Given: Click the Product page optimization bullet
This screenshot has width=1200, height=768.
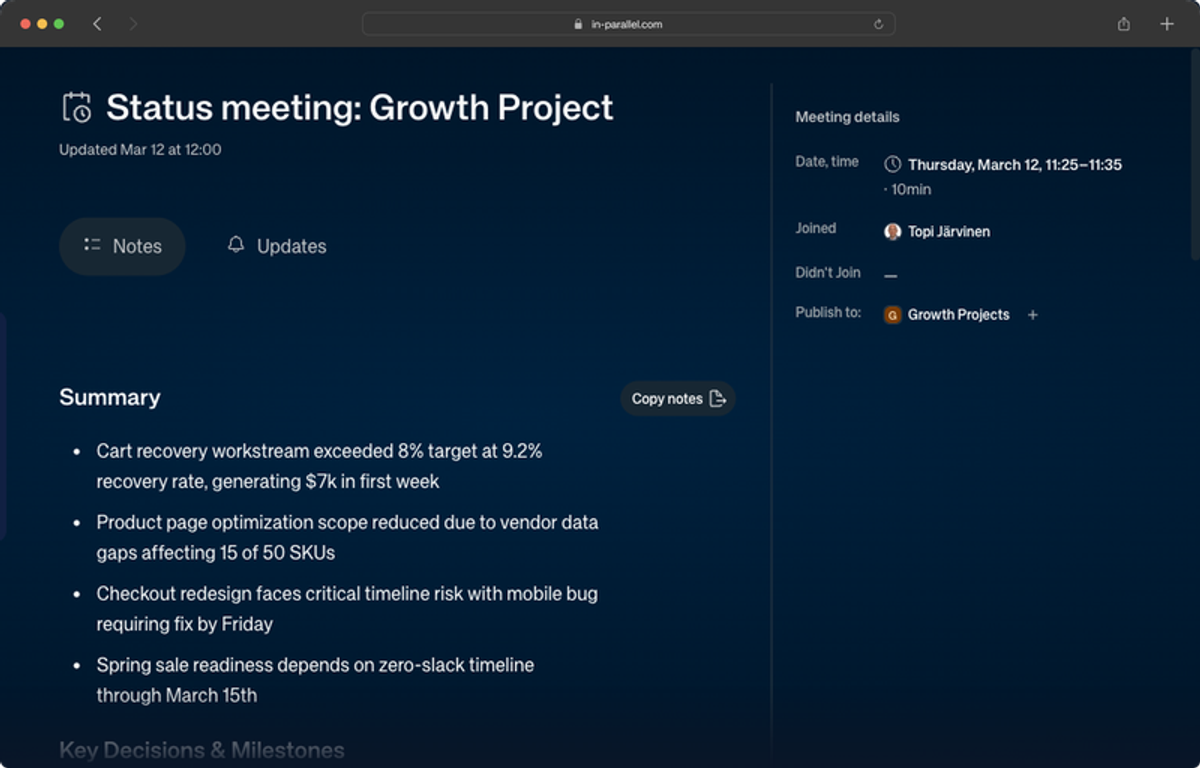Looking at the screenshot, I should [347, 537].
